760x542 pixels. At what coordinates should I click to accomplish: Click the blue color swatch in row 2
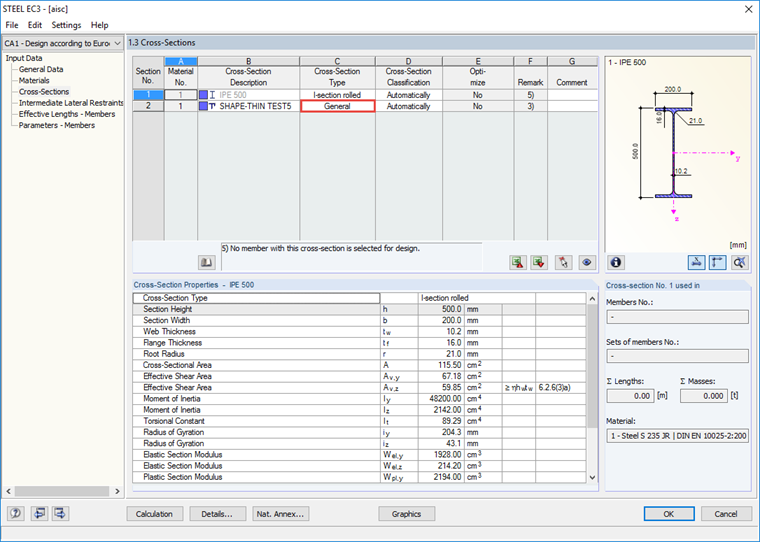pos(204,106)
